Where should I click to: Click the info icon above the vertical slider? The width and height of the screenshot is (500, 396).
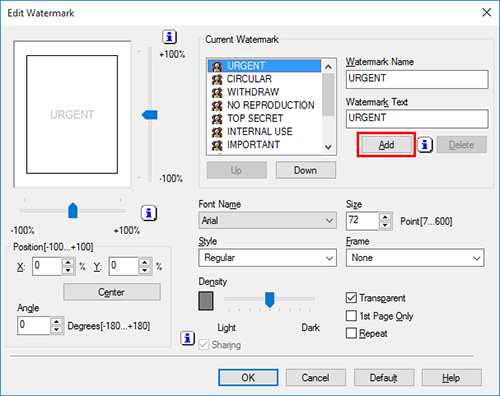click(169, 37)
